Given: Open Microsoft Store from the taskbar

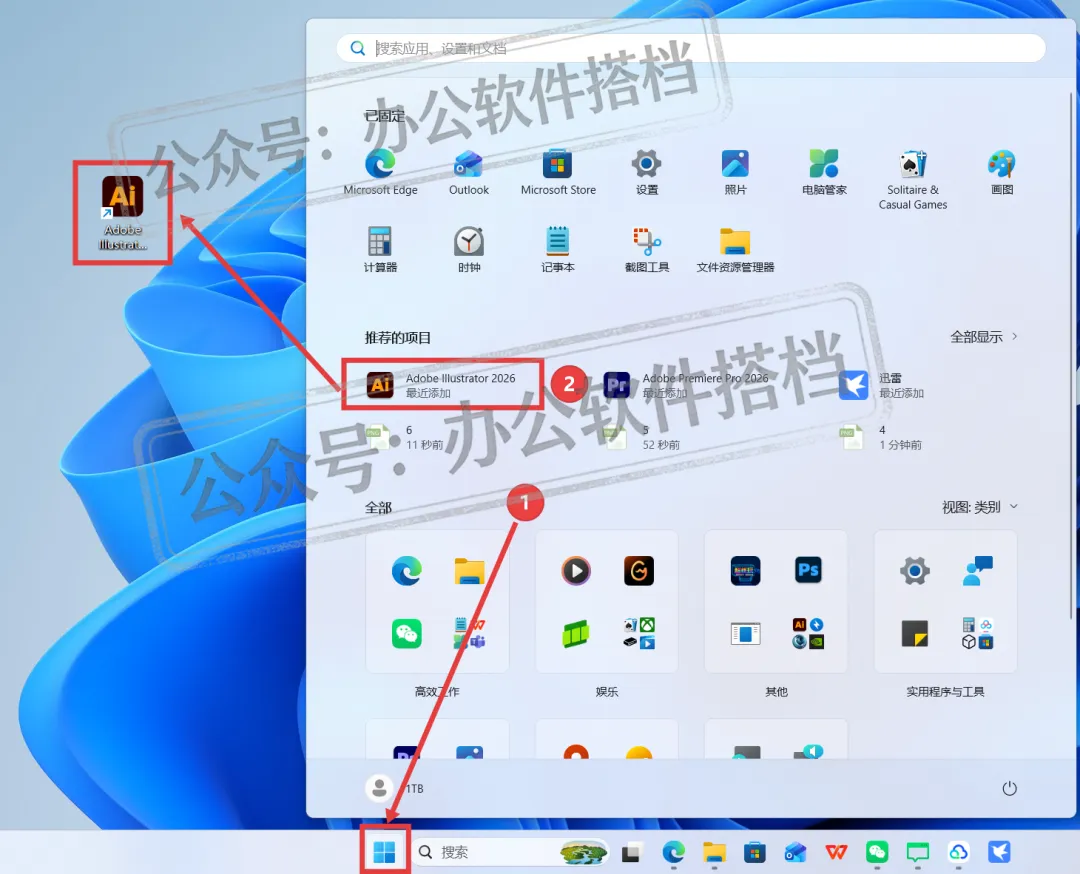Looking at the screenshot, I should coord(755,853).
